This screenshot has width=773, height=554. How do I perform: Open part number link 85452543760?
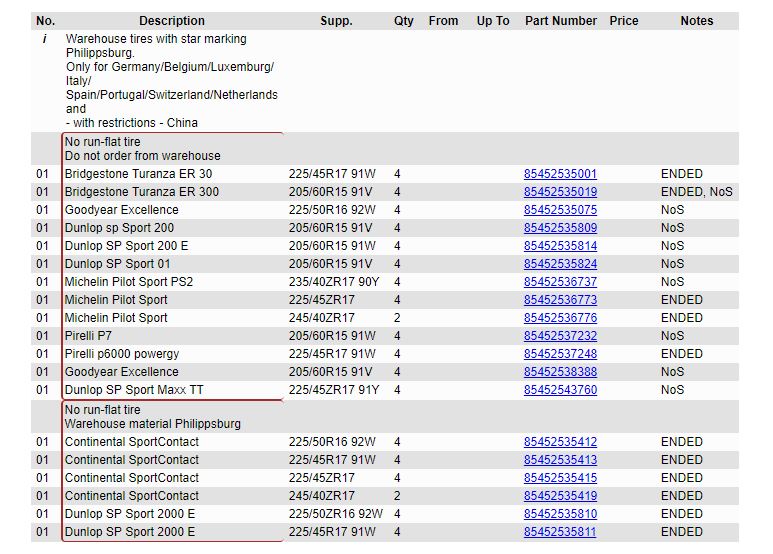click(560, 390)
